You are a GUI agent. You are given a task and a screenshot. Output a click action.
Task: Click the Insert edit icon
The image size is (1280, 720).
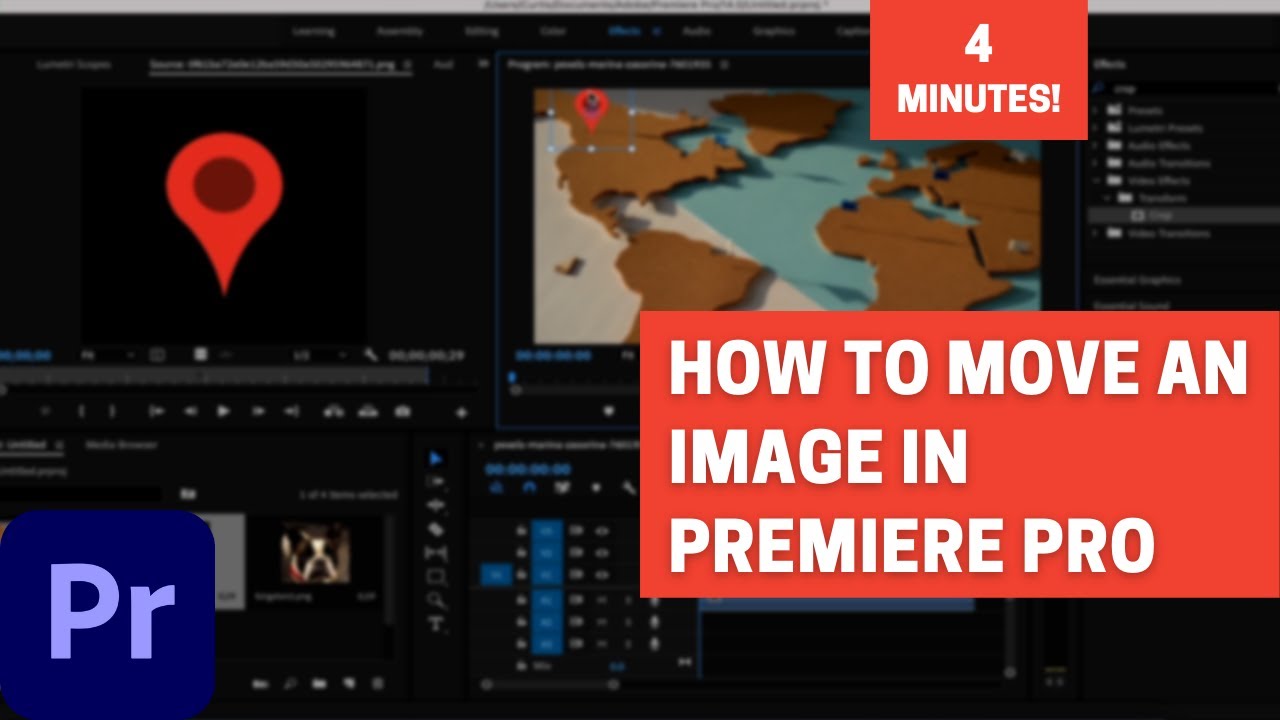coord(334,411)
